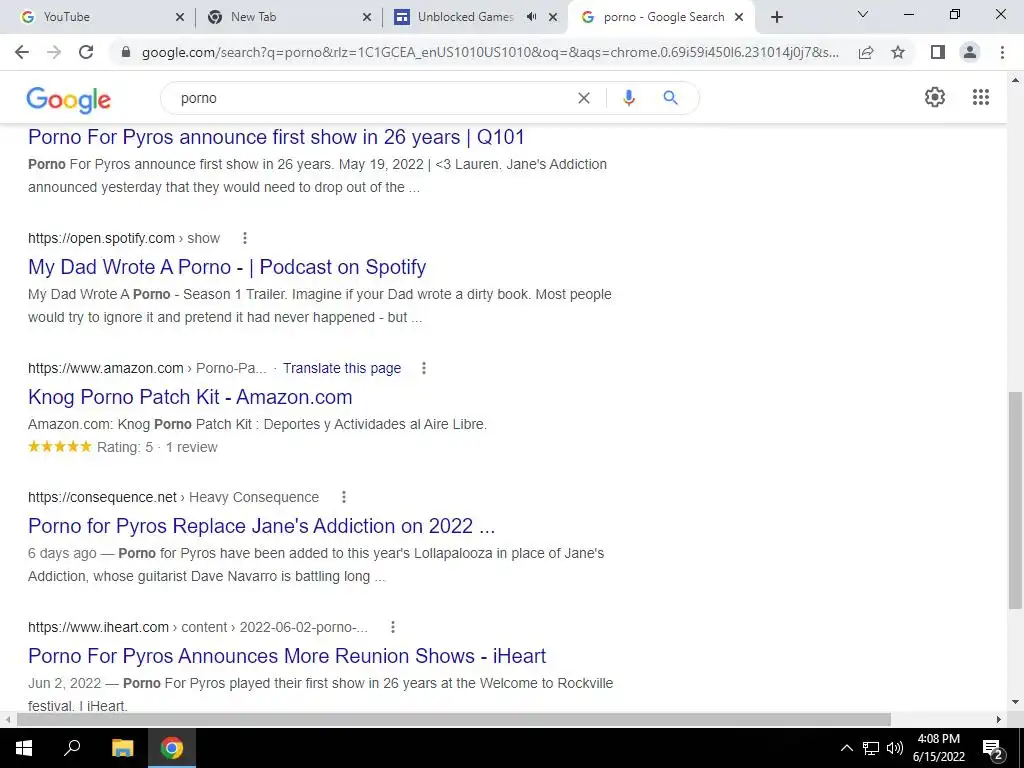Image resolution: width=1024 pixels, height=768 pixels.
Task: Open more options for the Amazon result
Action: point(424,368)
